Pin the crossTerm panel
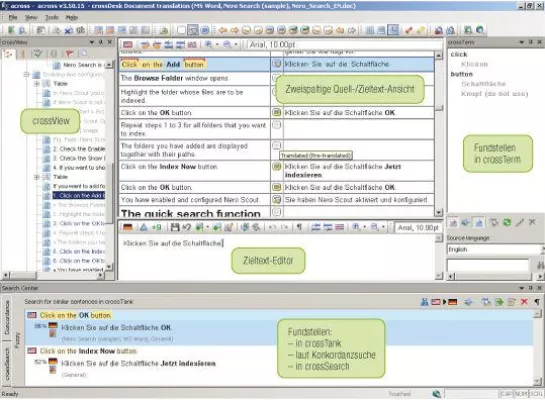This screenshot has height=400, width=545. [x=531, y=42]
